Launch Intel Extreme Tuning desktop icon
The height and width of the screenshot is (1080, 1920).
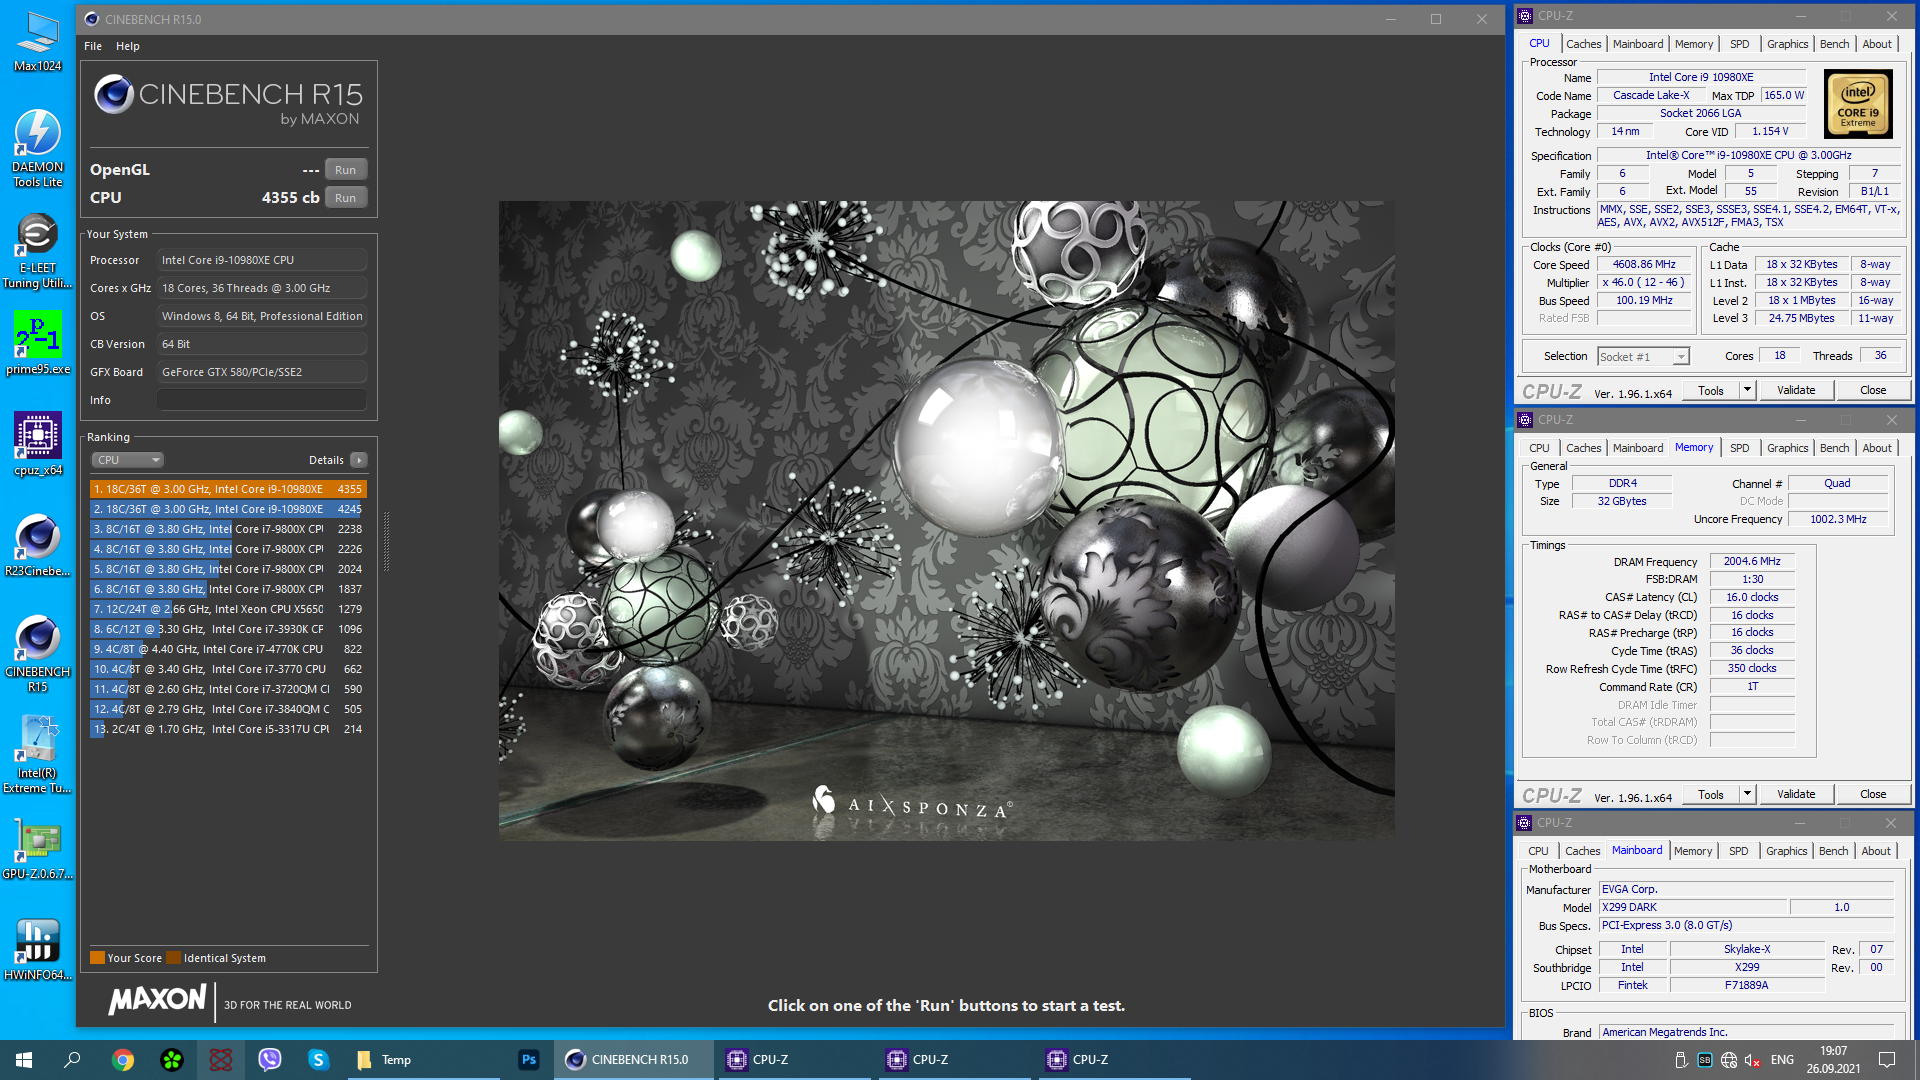[x=38, y=754]
